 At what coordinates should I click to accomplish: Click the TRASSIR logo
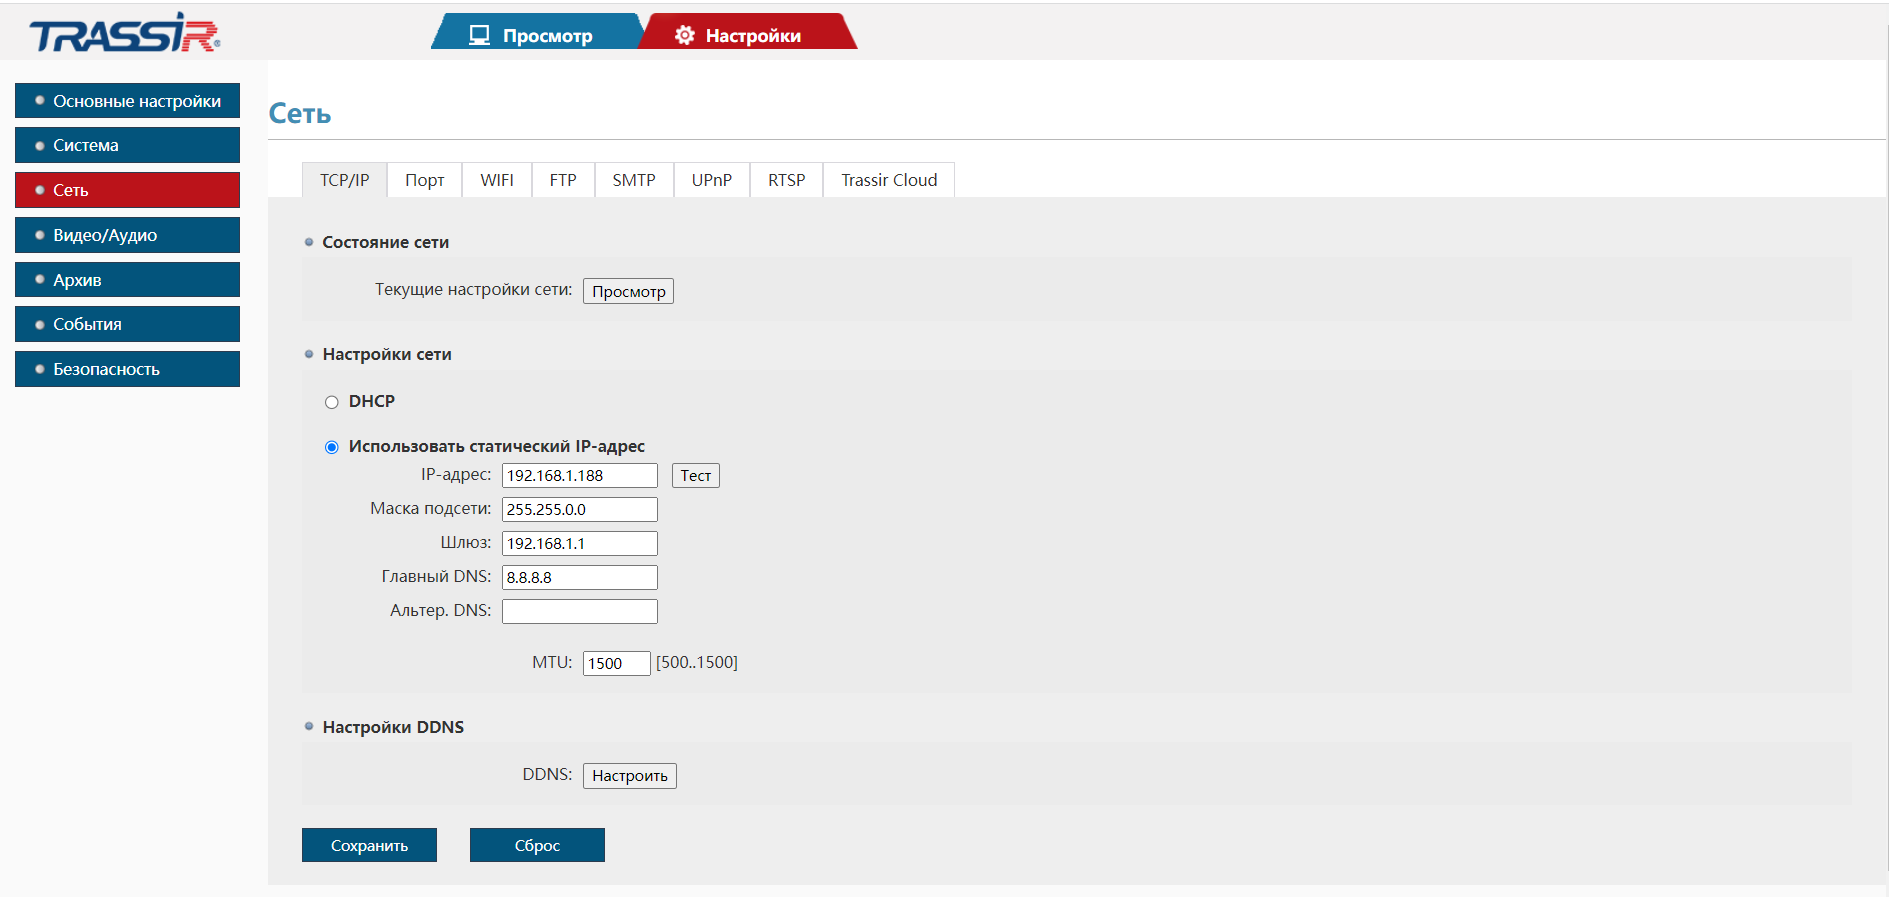[125, 32]
